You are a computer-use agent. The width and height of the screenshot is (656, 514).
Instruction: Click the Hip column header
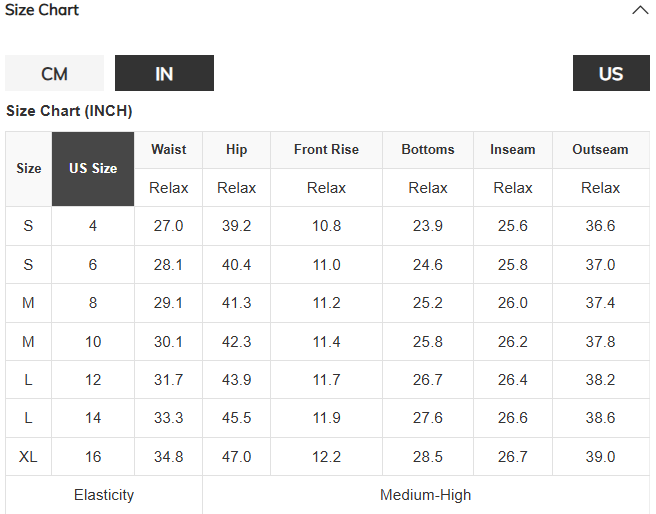pyautogui.click(x=236, y=150)
